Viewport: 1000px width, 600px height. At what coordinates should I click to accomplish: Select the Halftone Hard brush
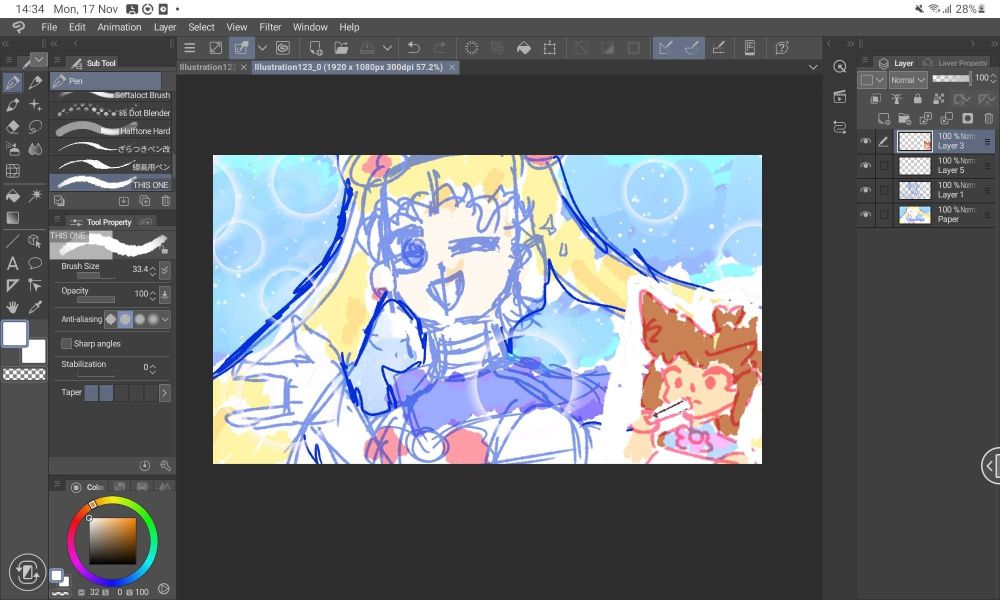click(111, 130)
